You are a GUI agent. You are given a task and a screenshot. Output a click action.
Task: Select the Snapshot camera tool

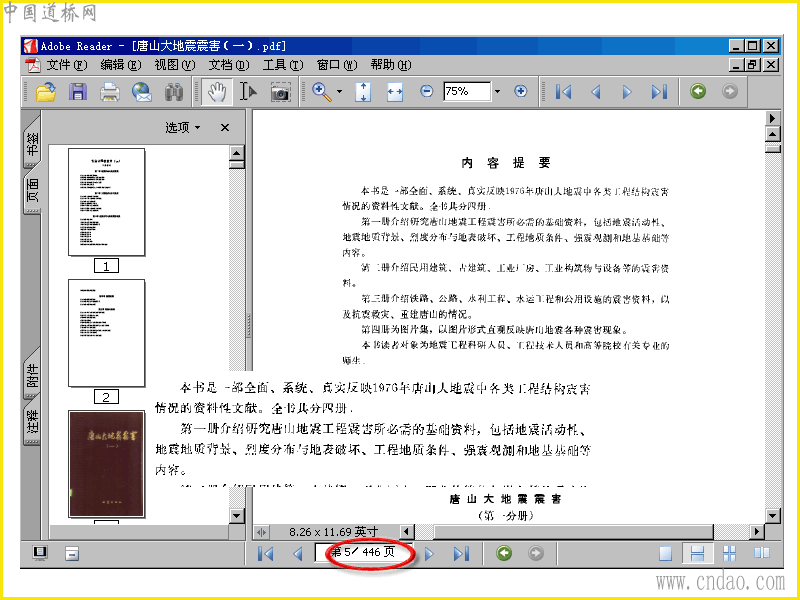pyautogui.click(x=280, y=92)
